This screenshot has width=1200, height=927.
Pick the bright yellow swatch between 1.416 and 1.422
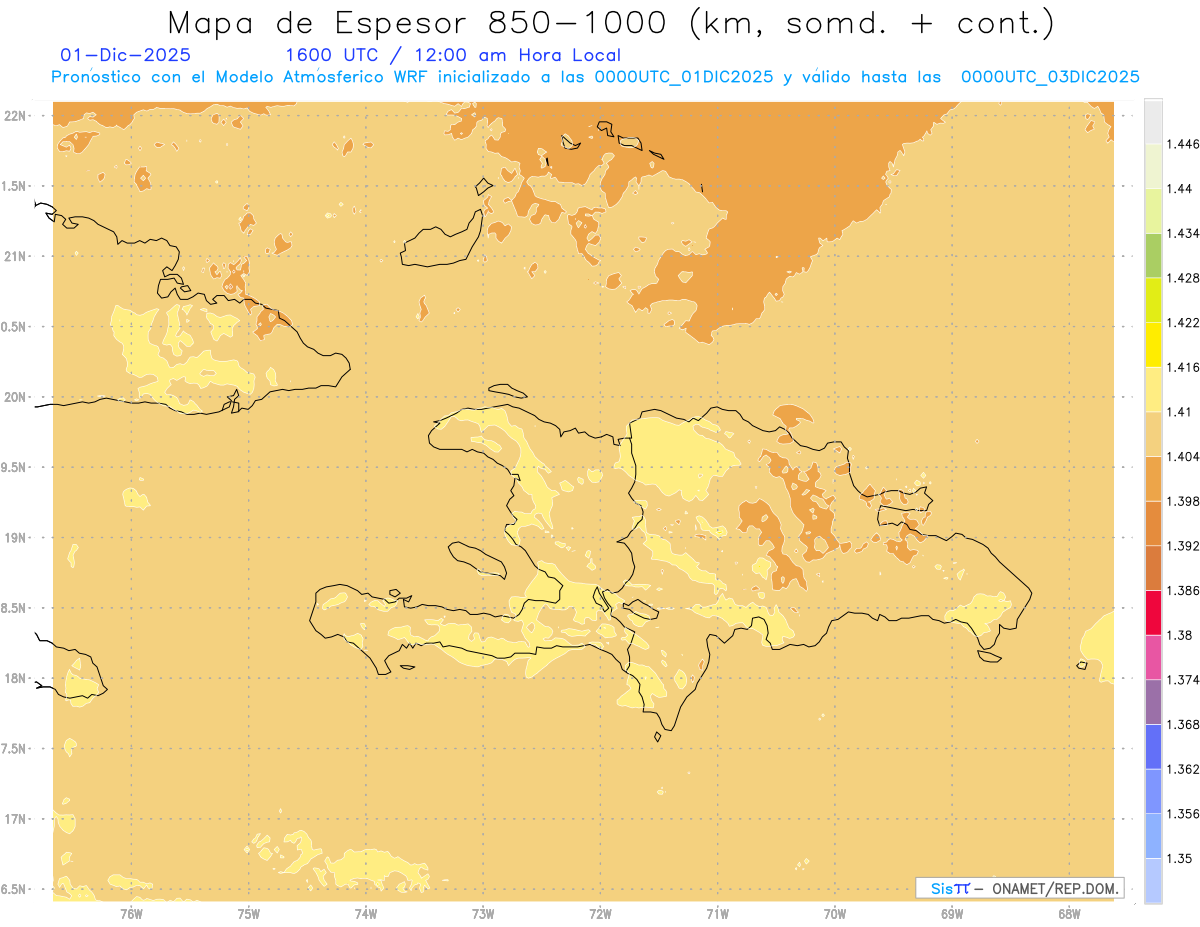[1153, 344]
